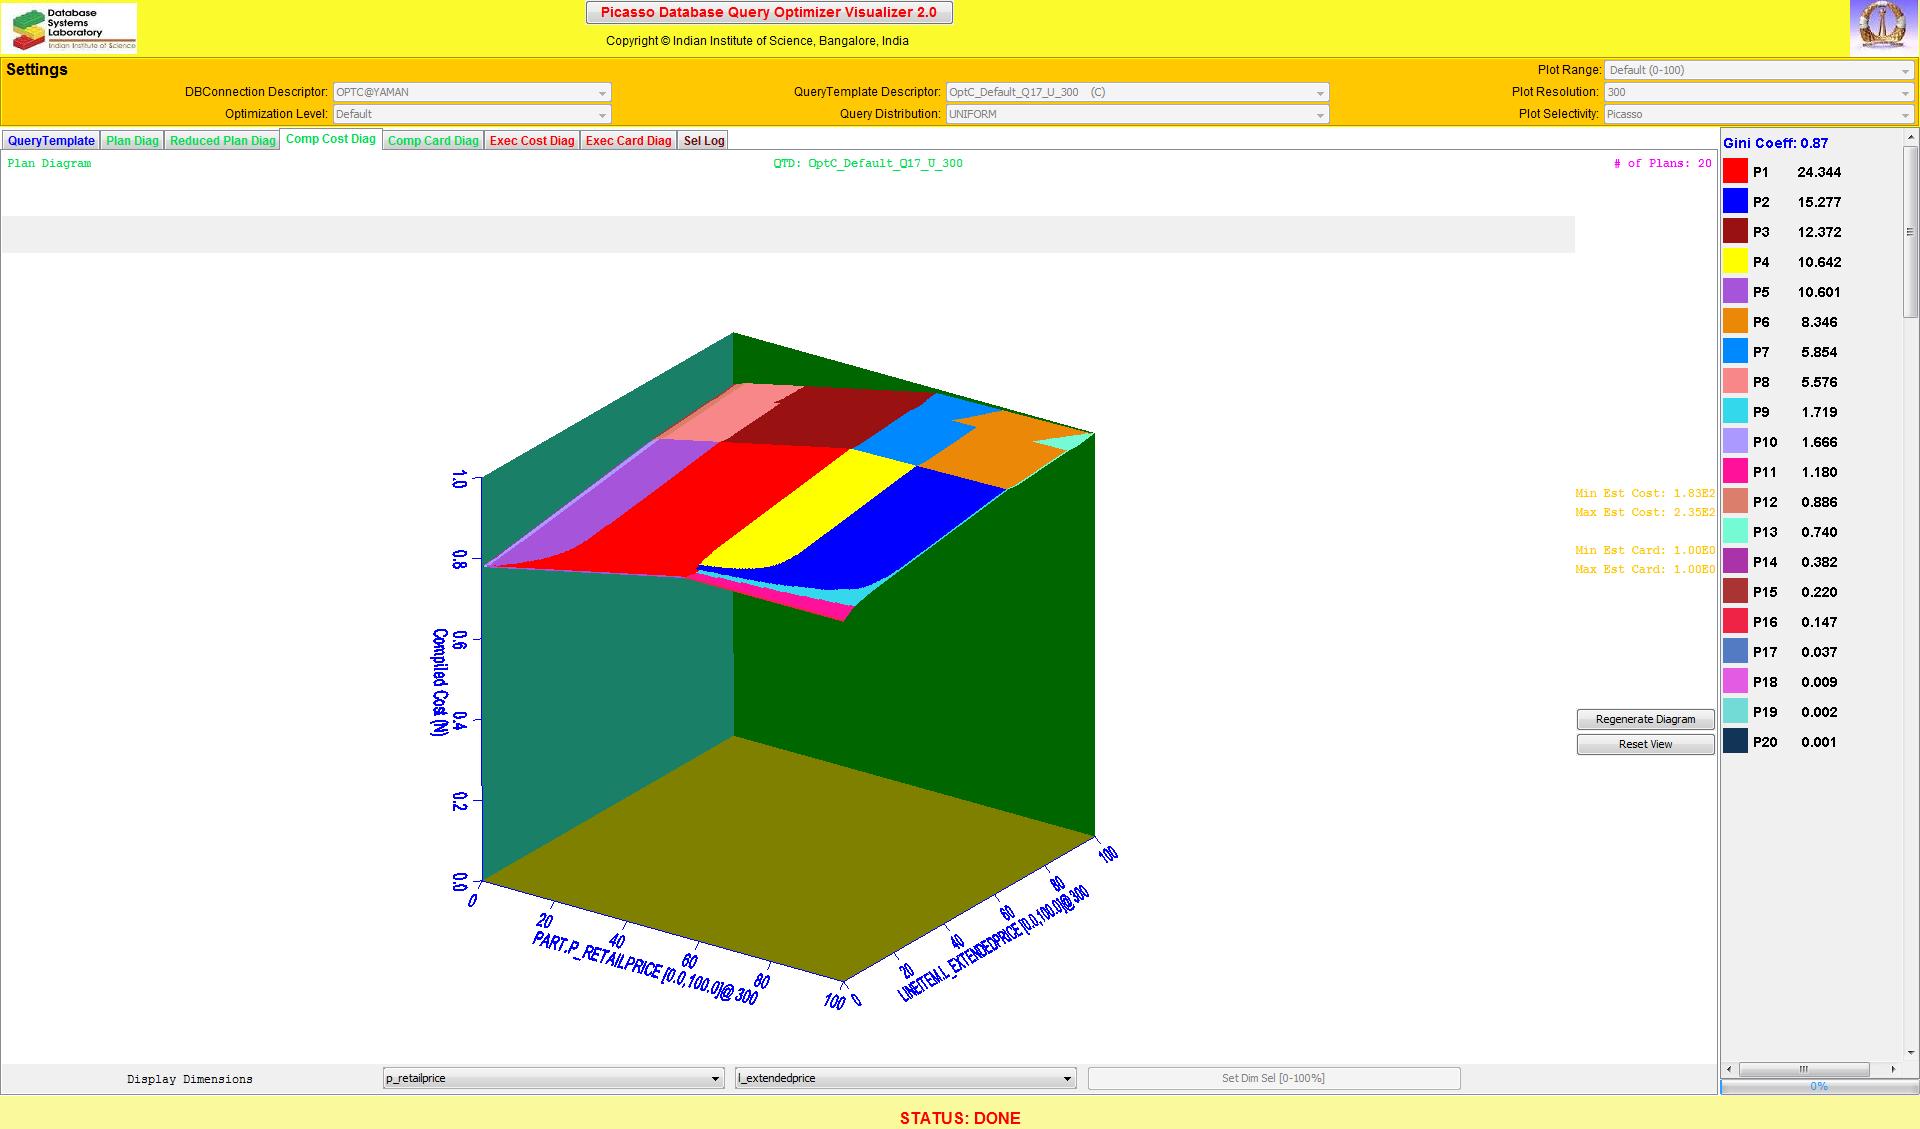Image resolution: width=1920 pixels, height=1129 pixels.
Task: Open the Exec Cost Diag tab
Action: click(532, 141)
